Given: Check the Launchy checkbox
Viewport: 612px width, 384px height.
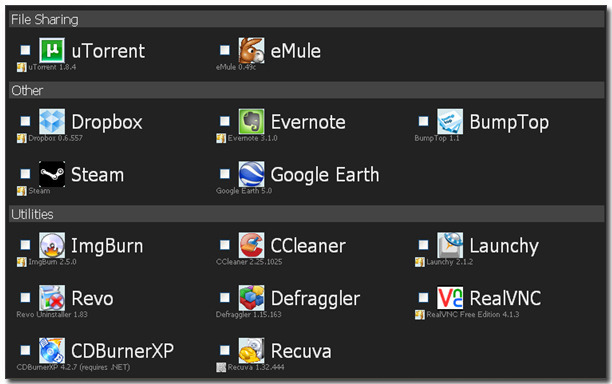Looking at the screenshot, I should [x=423, y=245].
